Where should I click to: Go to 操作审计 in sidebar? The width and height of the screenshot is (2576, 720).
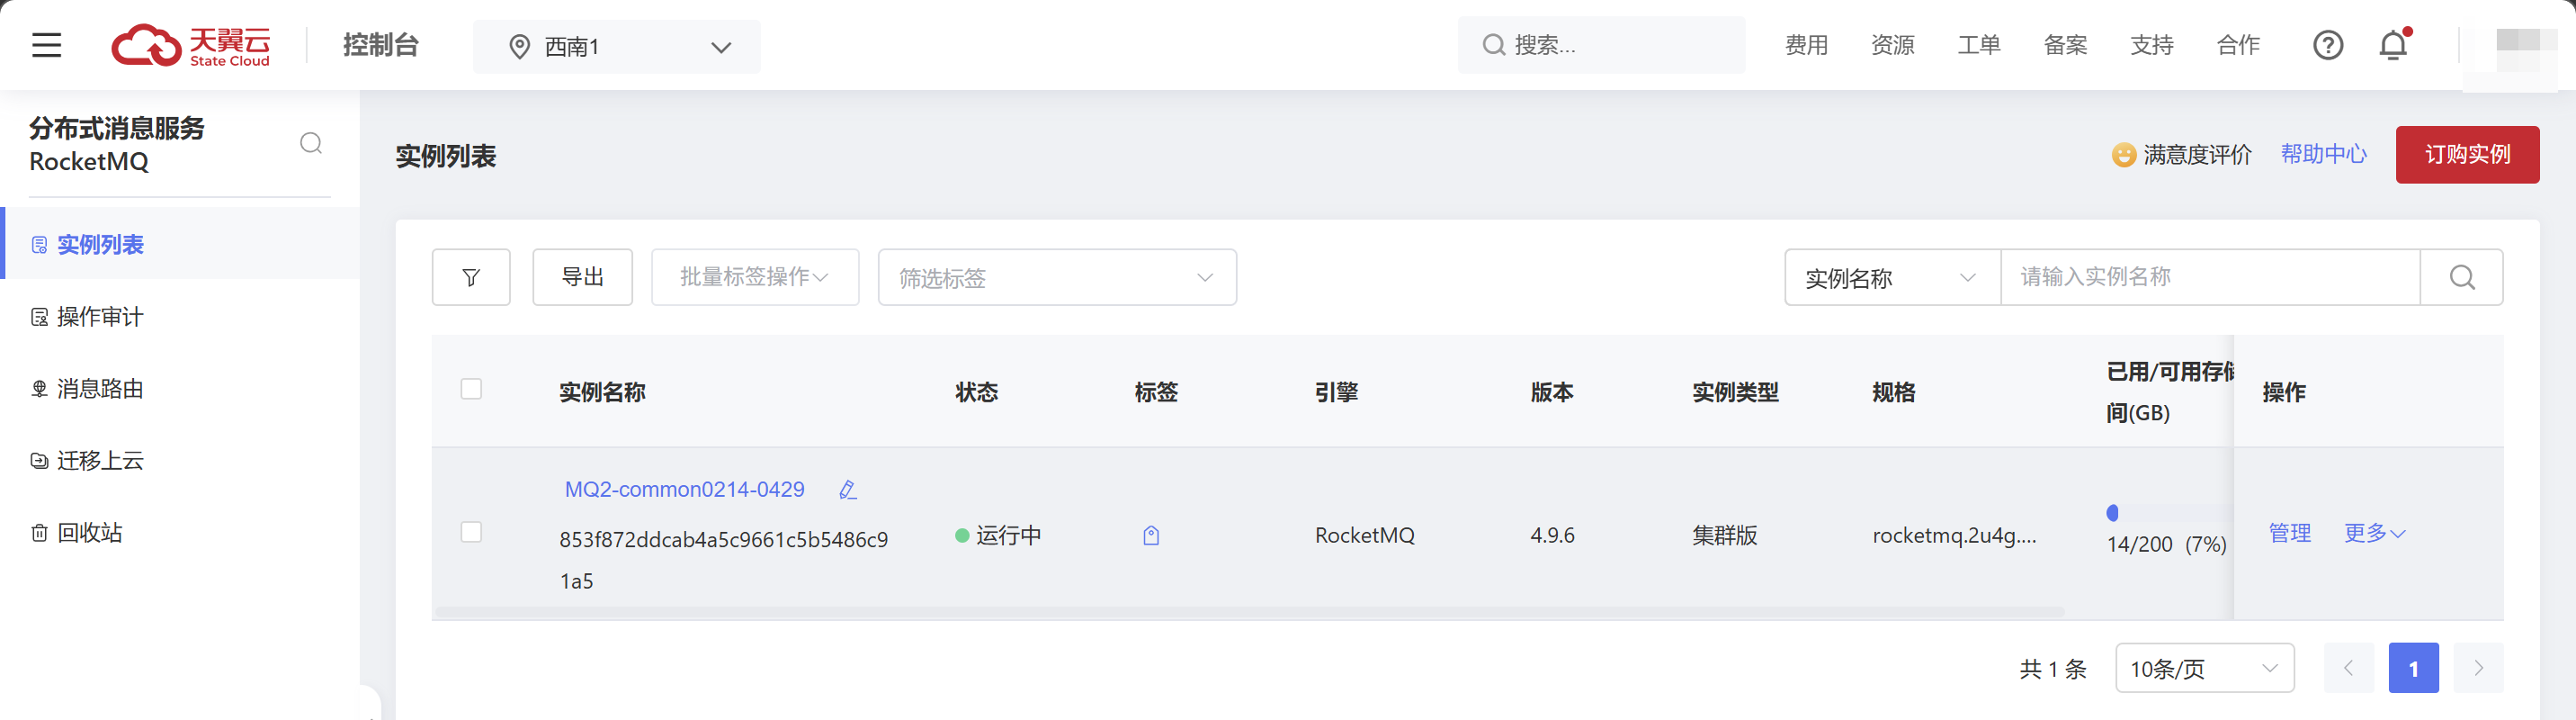pos(100,317)
